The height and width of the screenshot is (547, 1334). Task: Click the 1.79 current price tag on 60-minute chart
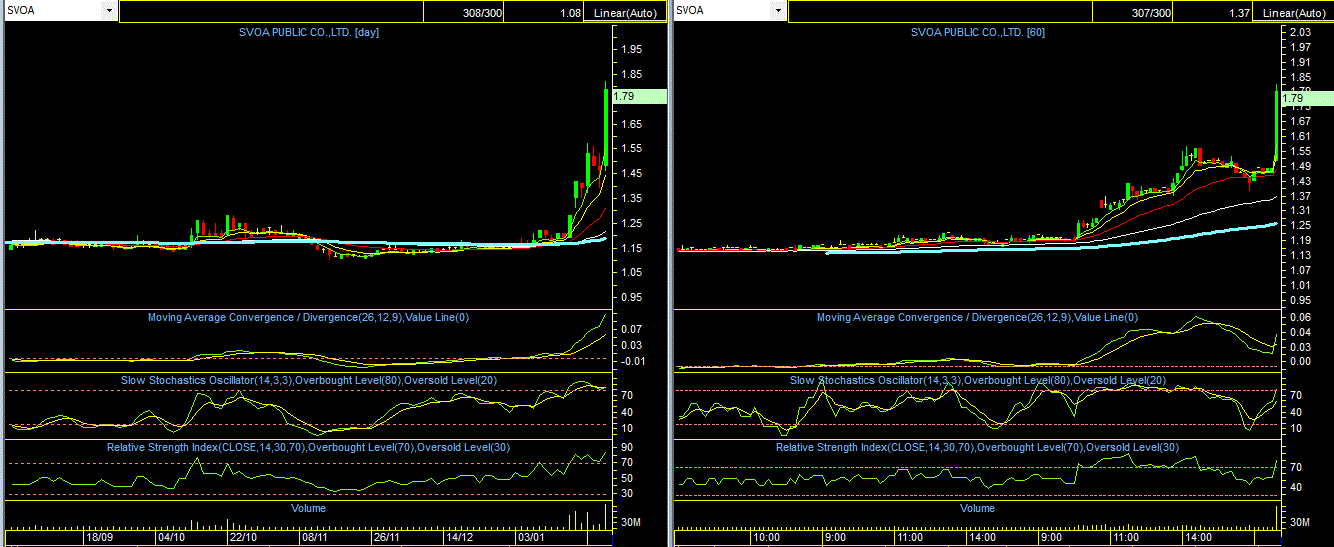(x=1306, y=98)
